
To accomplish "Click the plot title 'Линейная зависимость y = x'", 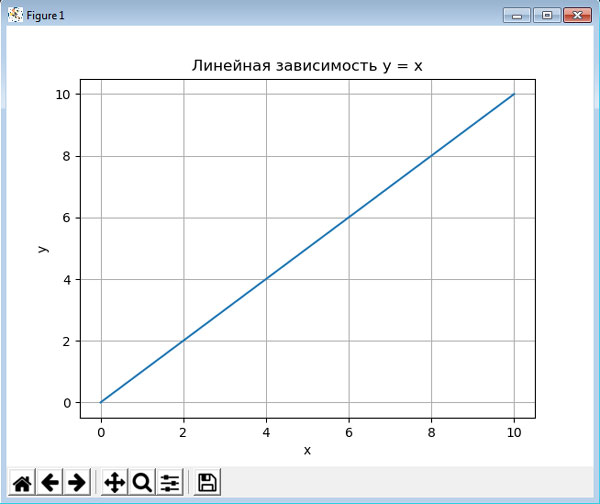I will coord(307,66).
